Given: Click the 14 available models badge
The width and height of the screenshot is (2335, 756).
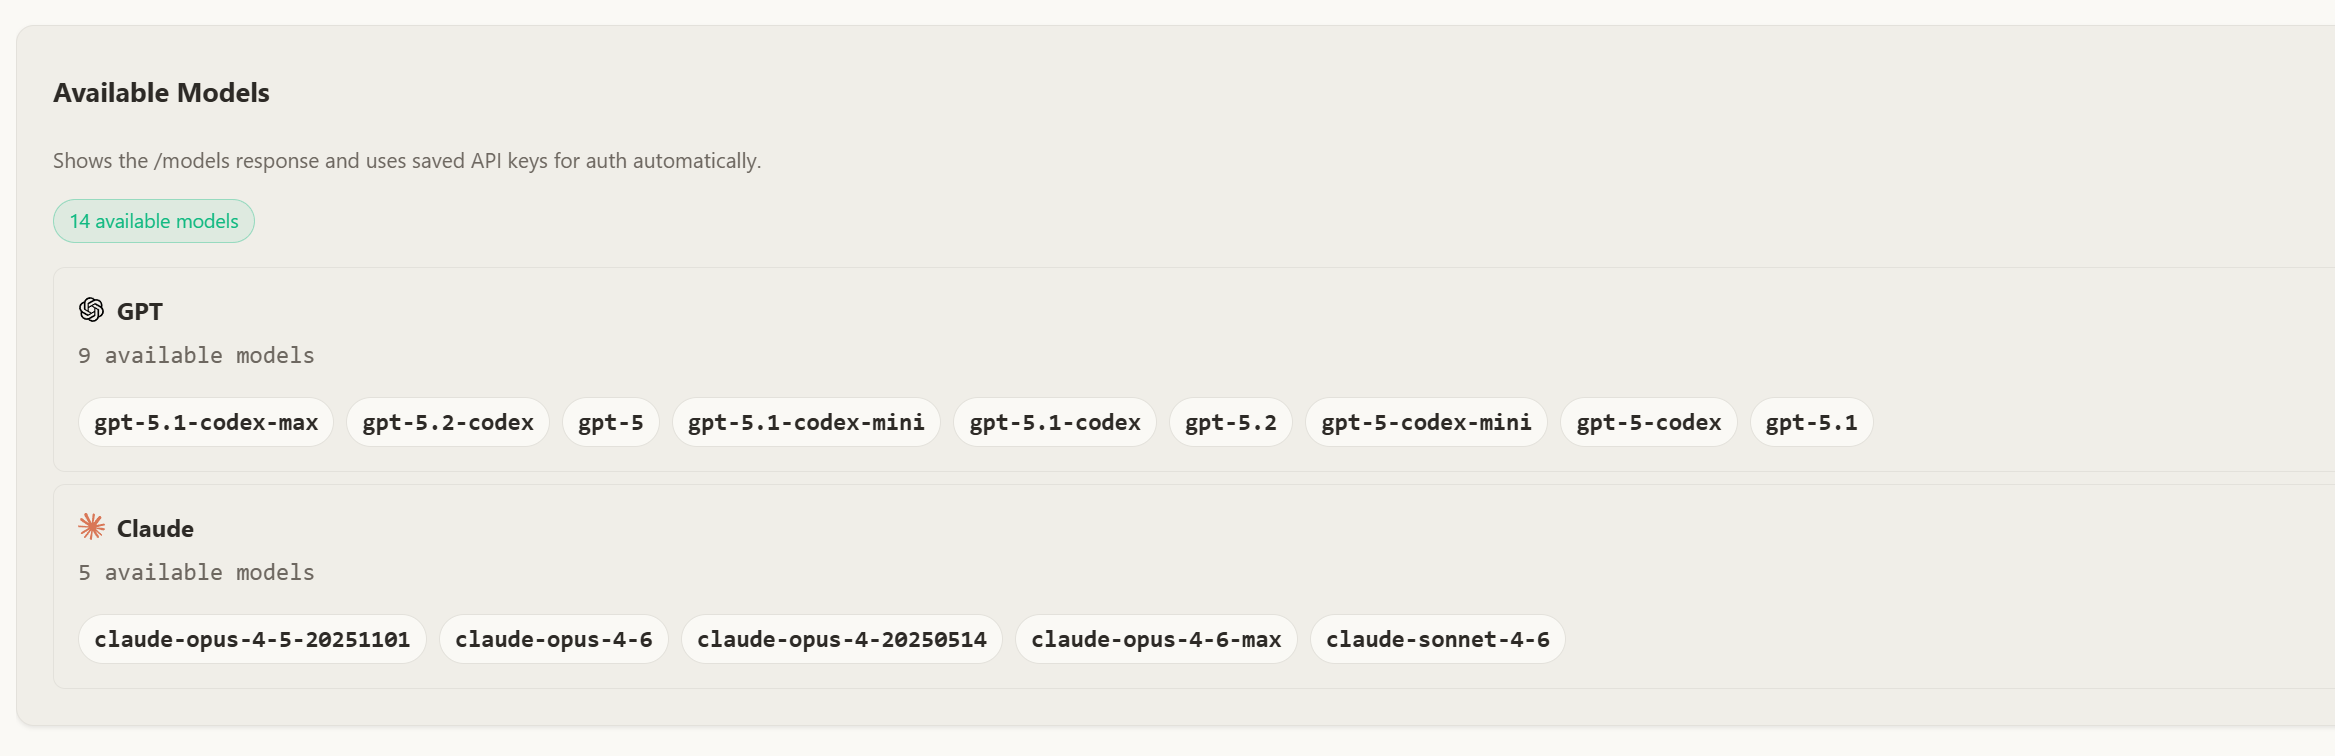Looking at the screenshot, I should pos(153,221).
